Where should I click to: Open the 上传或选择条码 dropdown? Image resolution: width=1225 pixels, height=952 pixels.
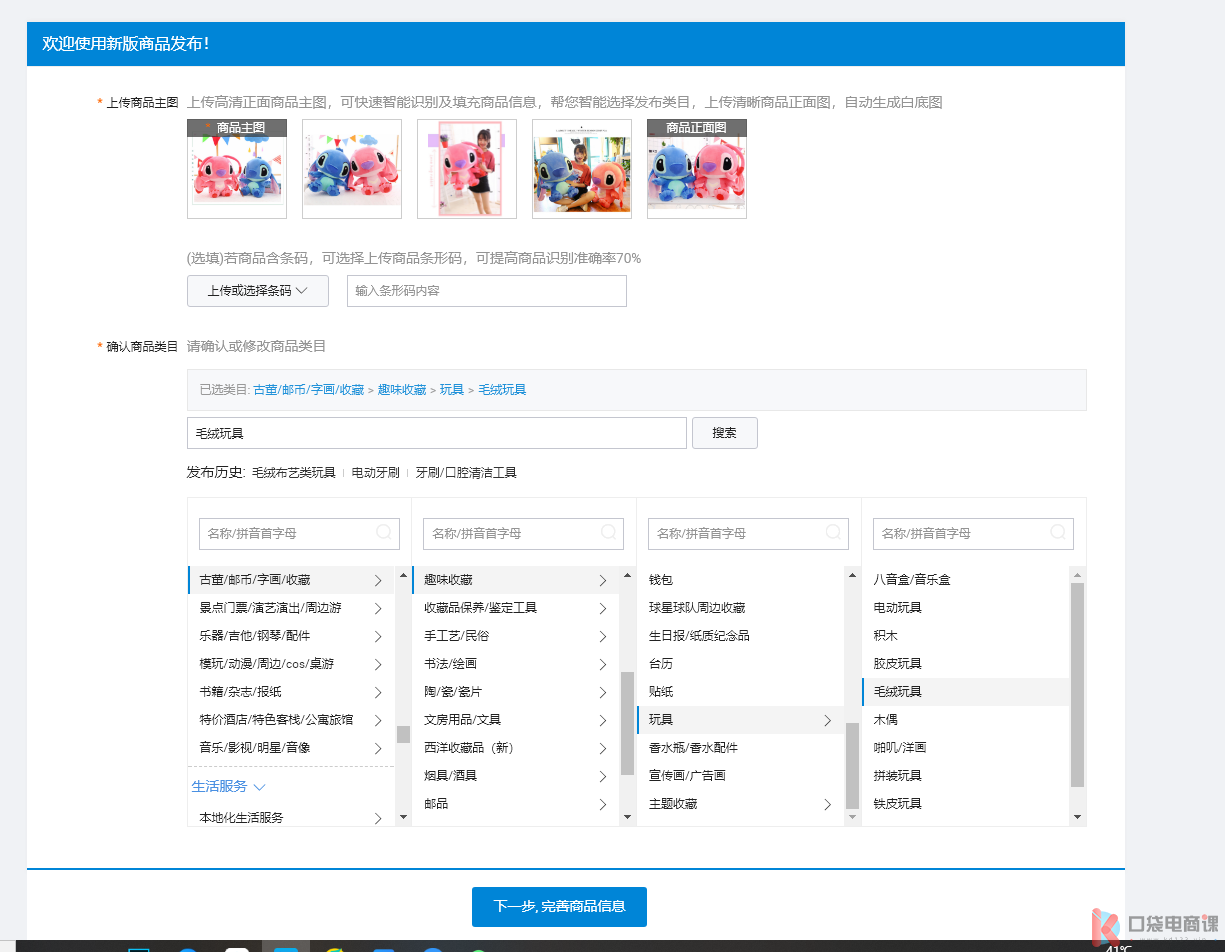(x=258, y=291)
